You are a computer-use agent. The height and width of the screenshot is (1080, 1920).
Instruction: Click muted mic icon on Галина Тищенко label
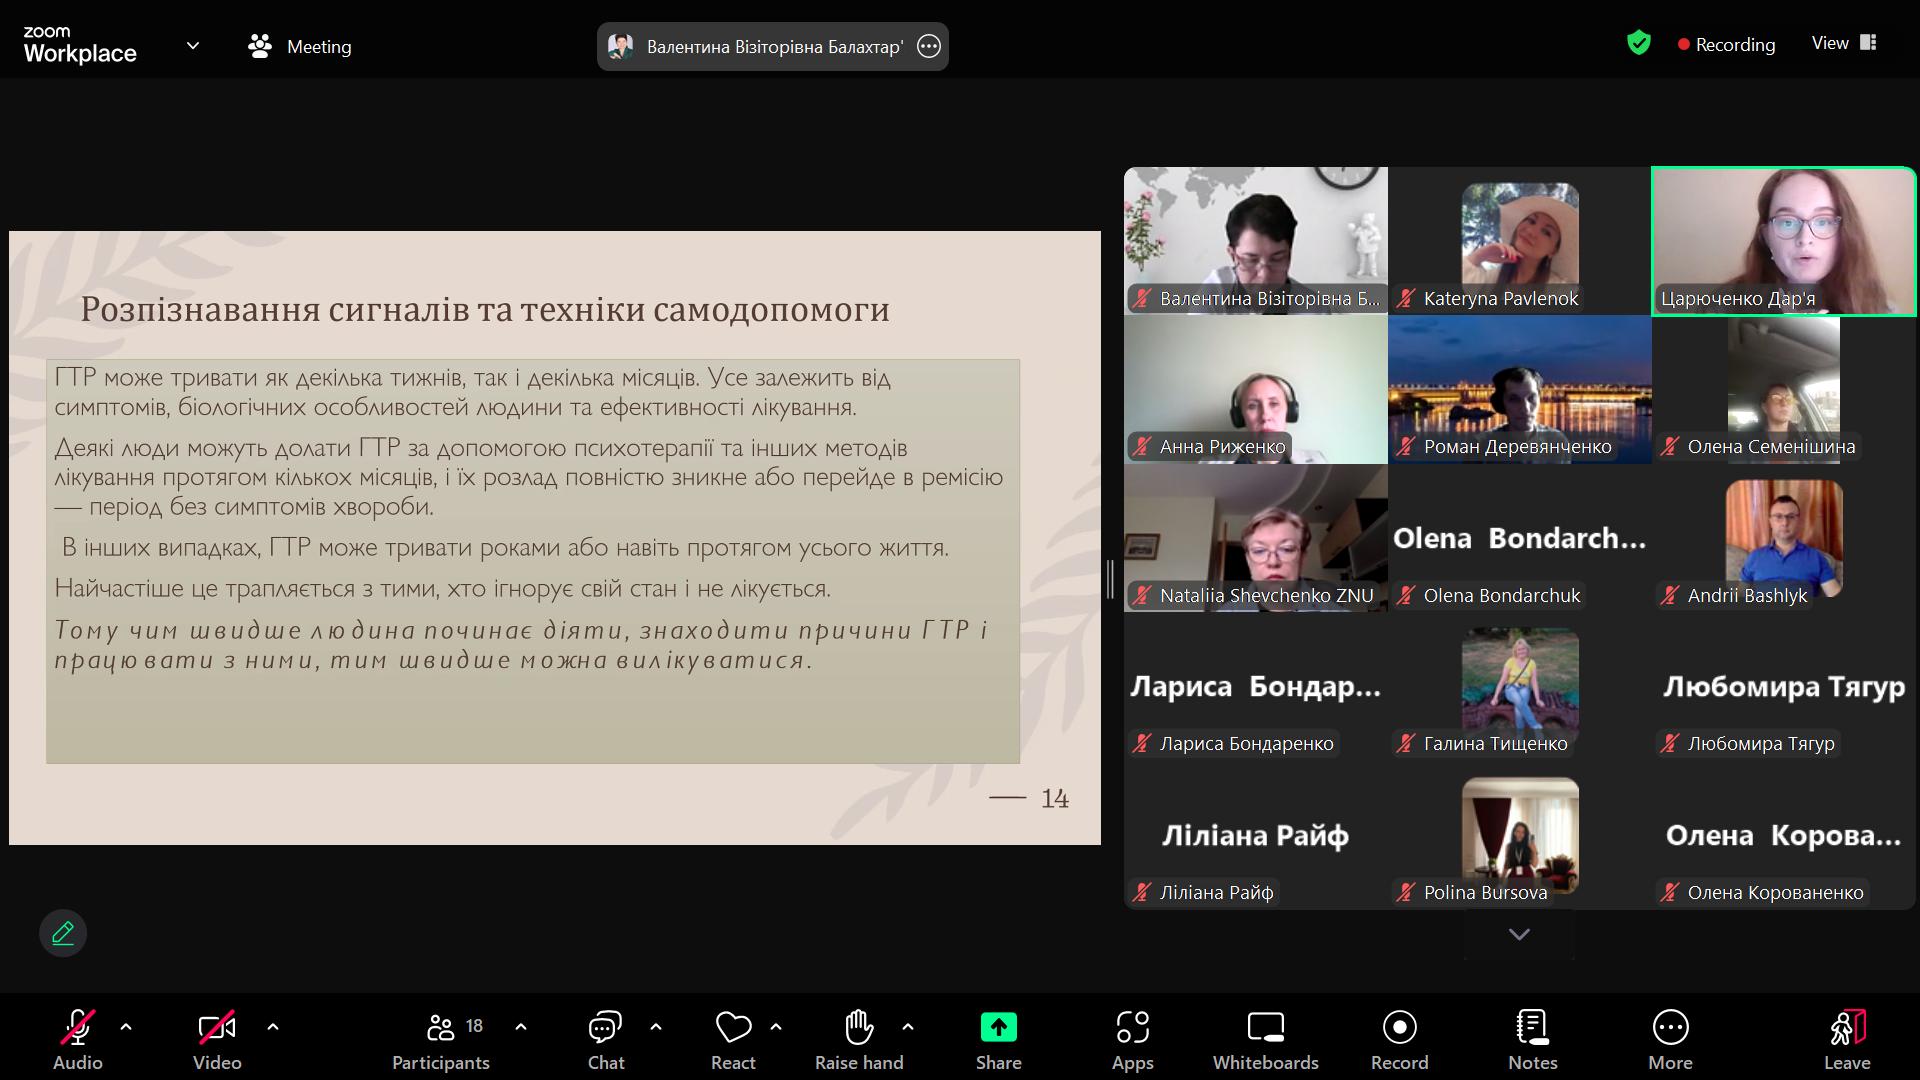[1406, 743]
